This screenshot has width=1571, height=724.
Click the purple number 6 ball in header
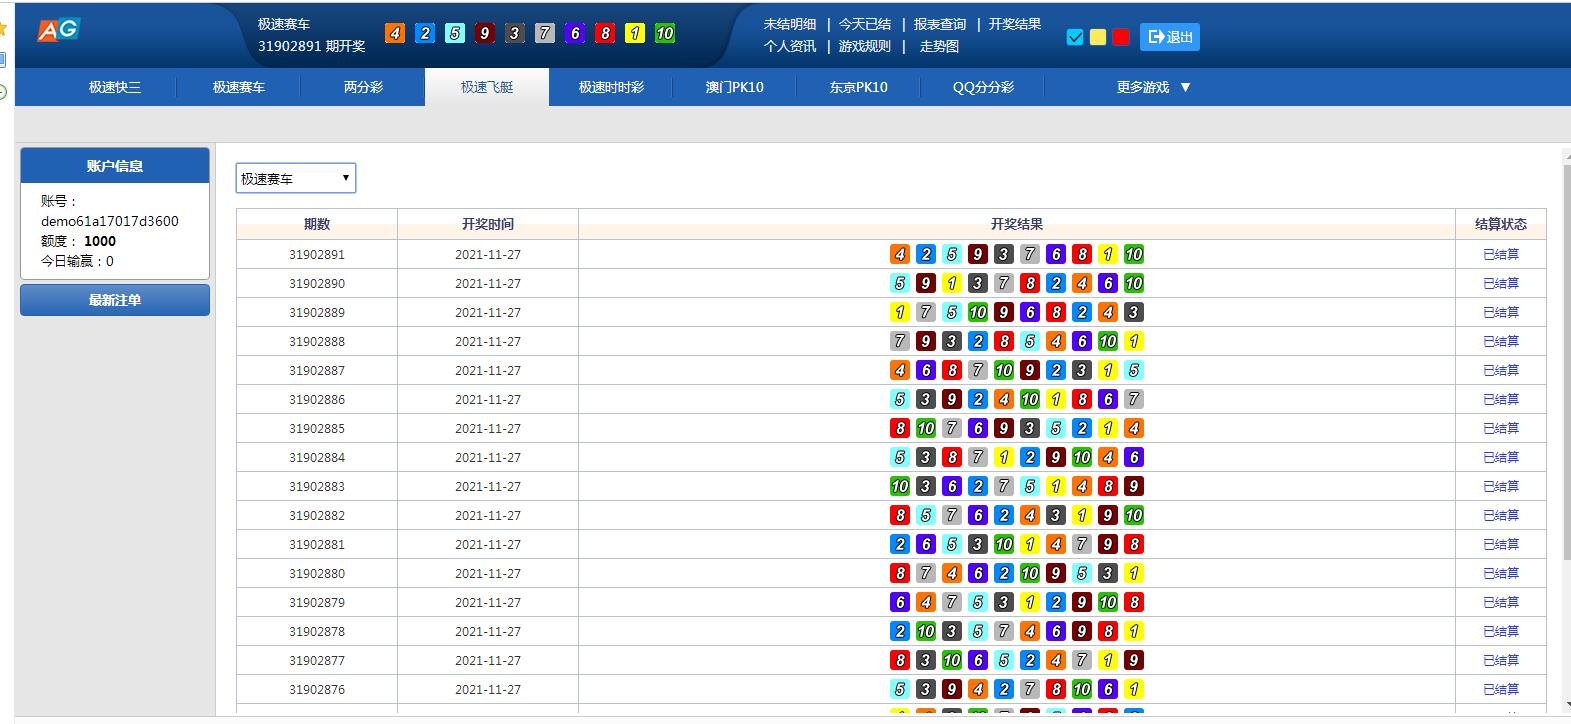(x=575, y=33)
